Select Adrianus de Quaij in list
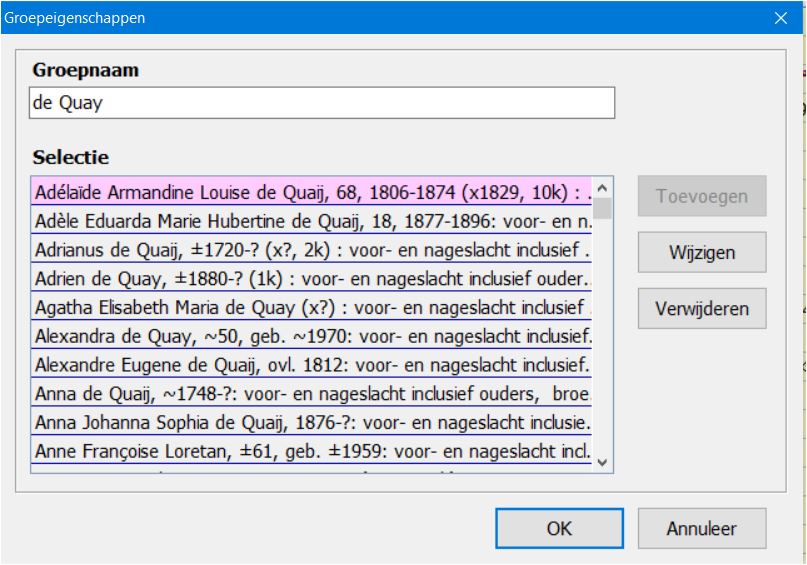 [x=312, y=248]
